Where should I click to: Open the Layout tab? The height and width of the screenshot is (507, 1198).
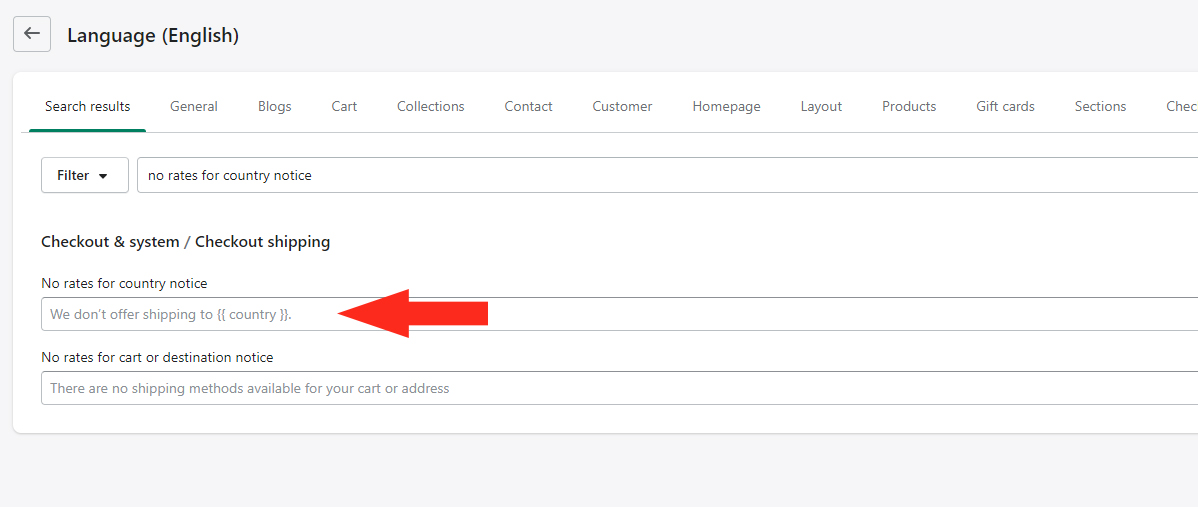(x=821, y=107)
